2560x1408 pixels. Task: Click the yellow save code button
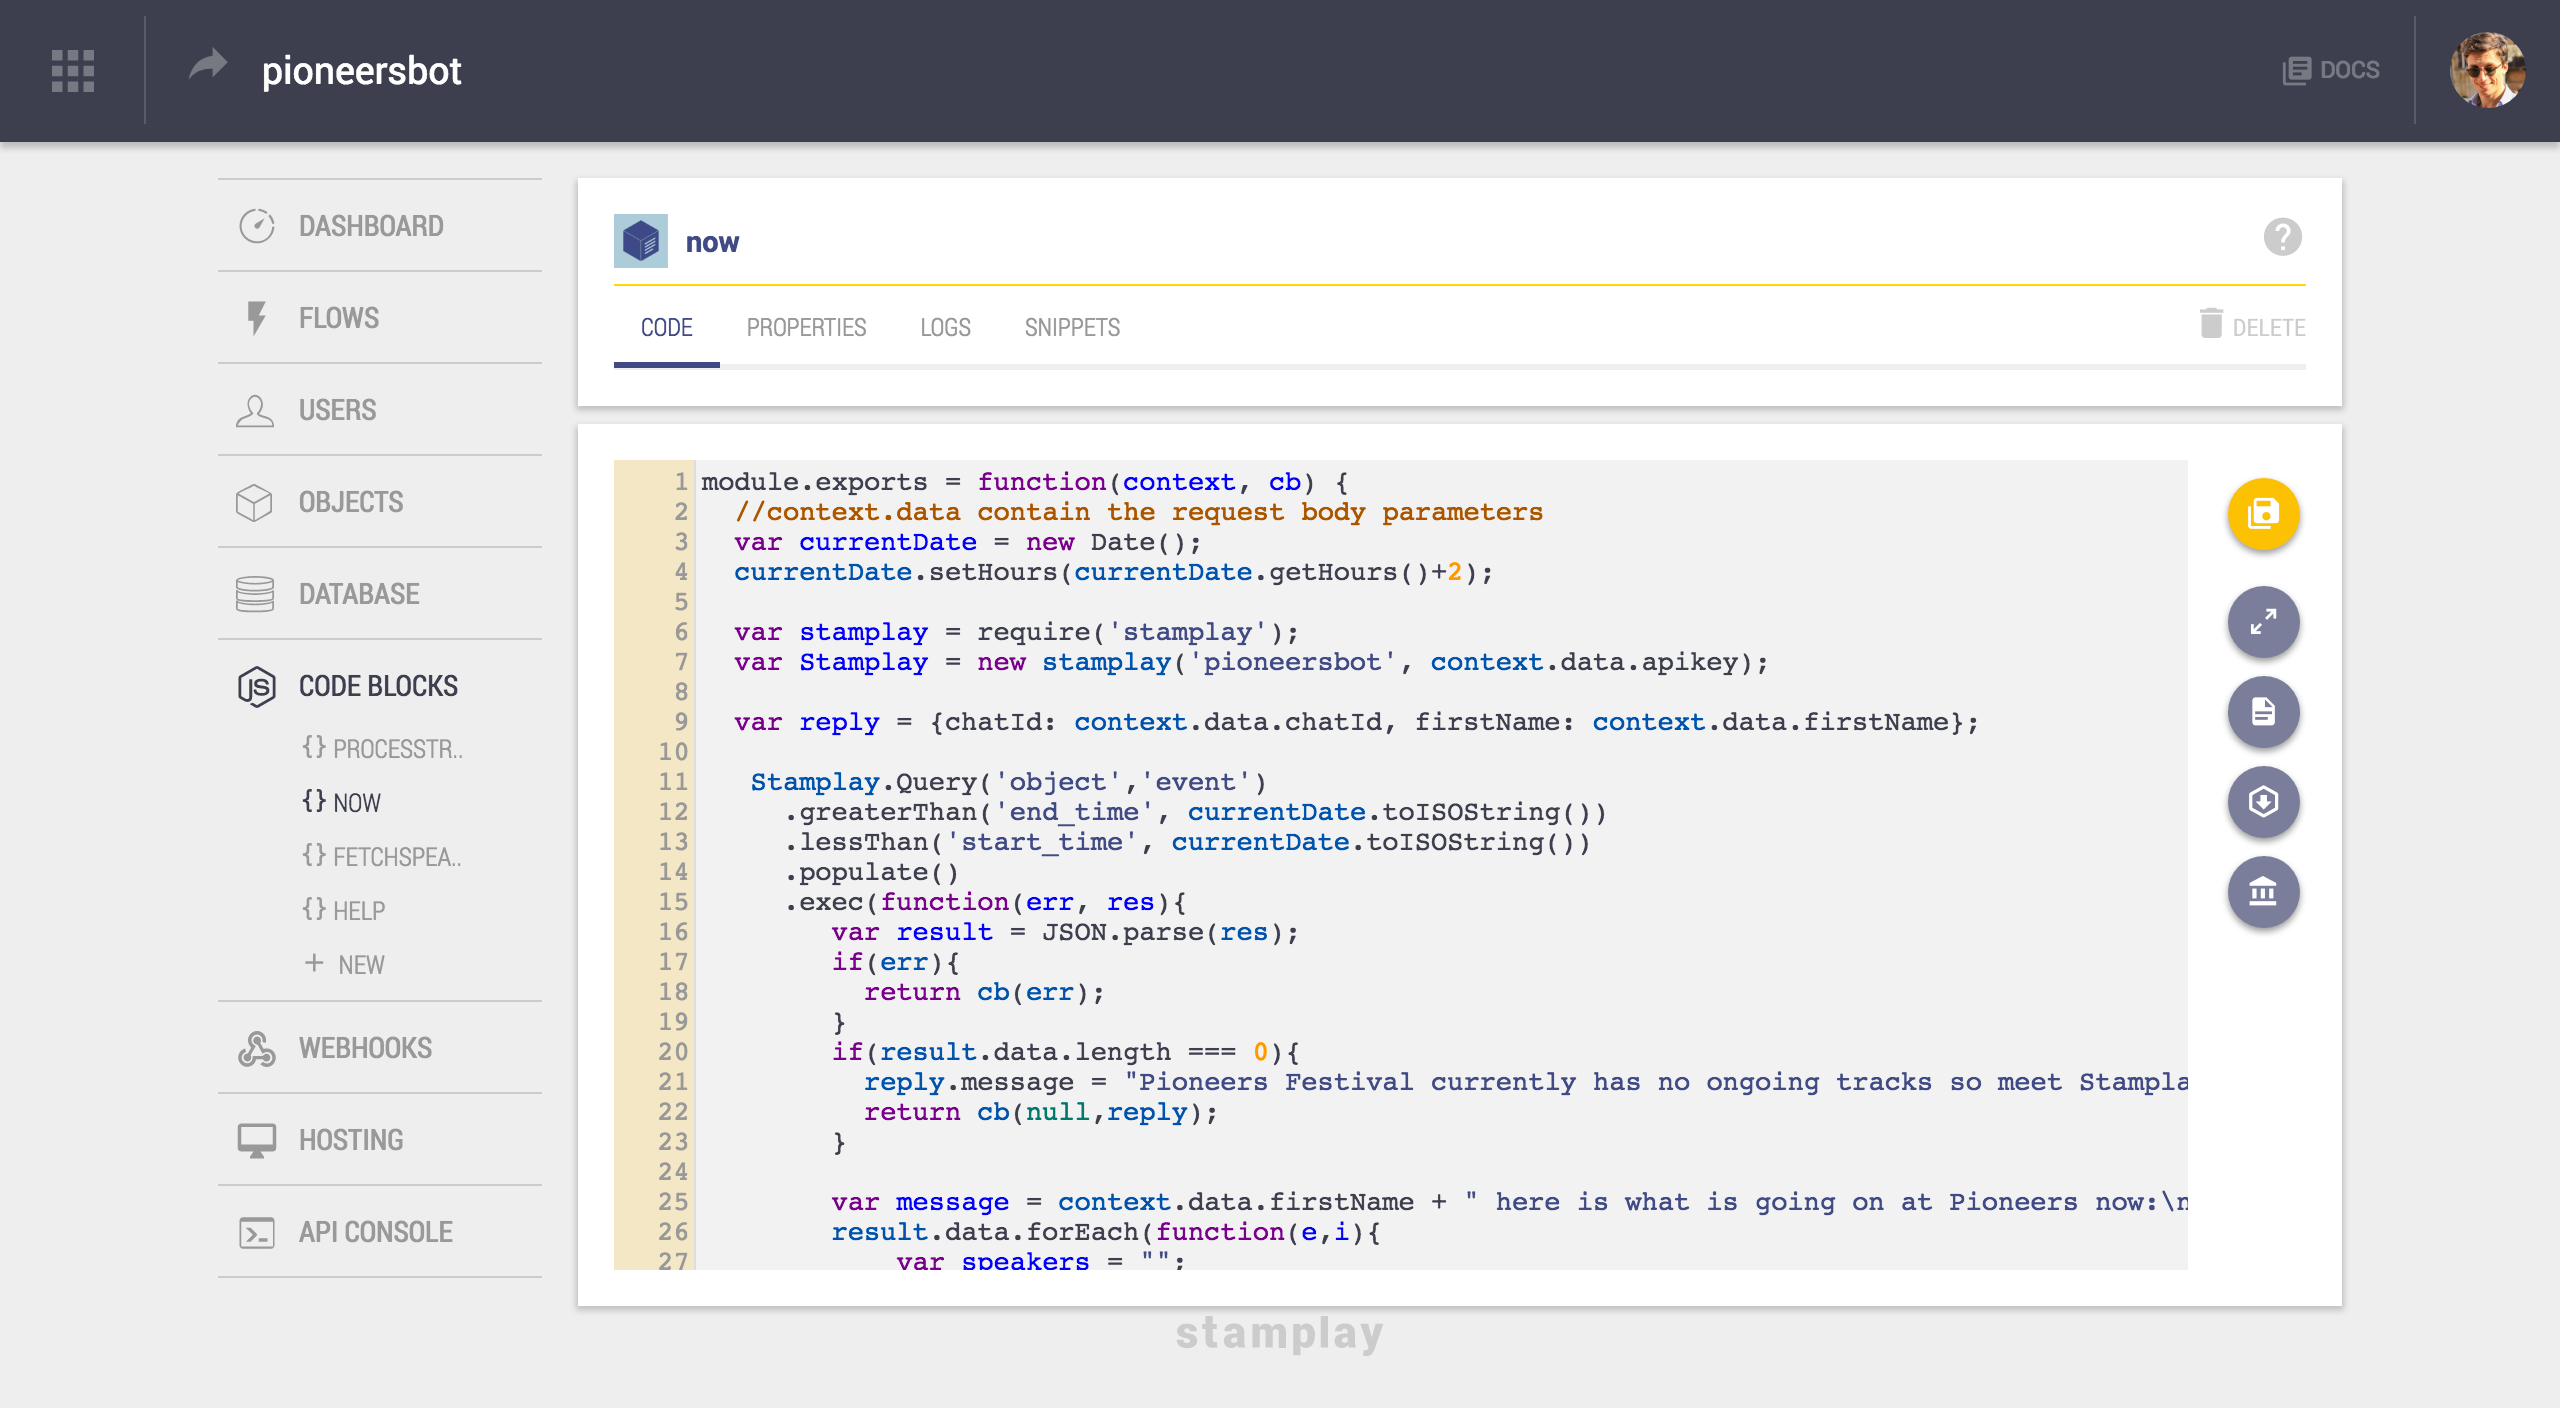[2263, 514]
